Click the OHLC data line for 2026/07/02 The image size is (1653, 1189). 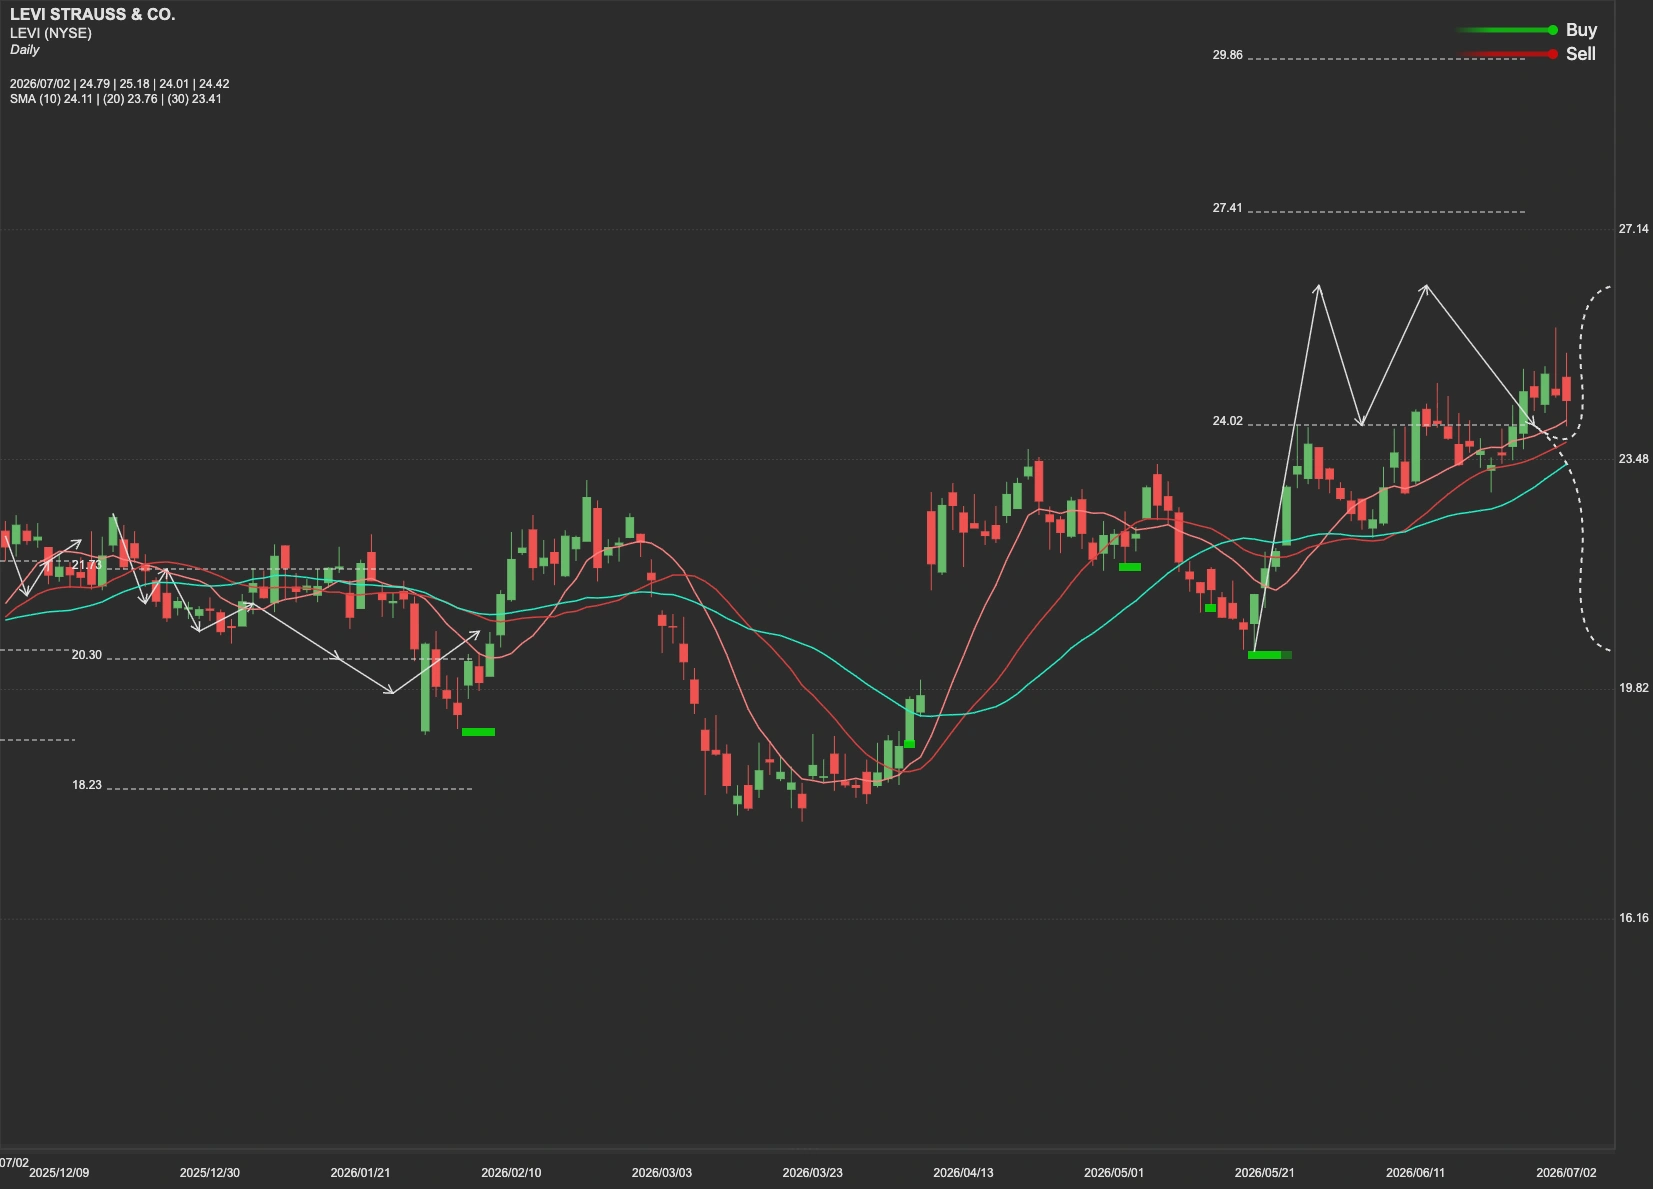[x=120, y=84]
